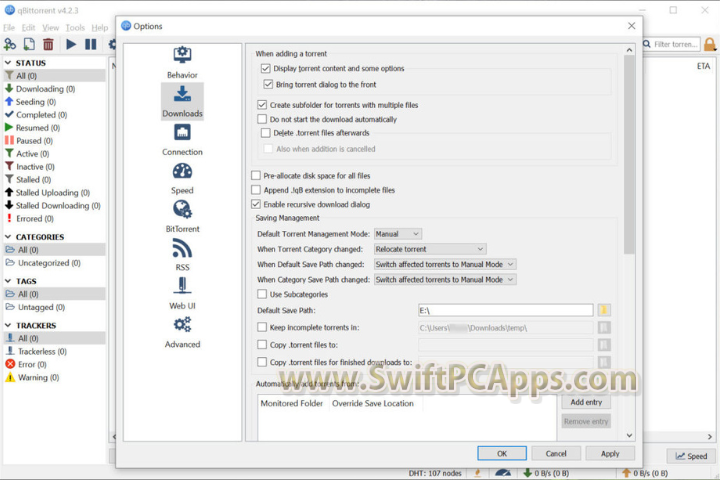Click the lock icon in main window
The height and width of the screenshot is (480, 720).
pos(710,44)
